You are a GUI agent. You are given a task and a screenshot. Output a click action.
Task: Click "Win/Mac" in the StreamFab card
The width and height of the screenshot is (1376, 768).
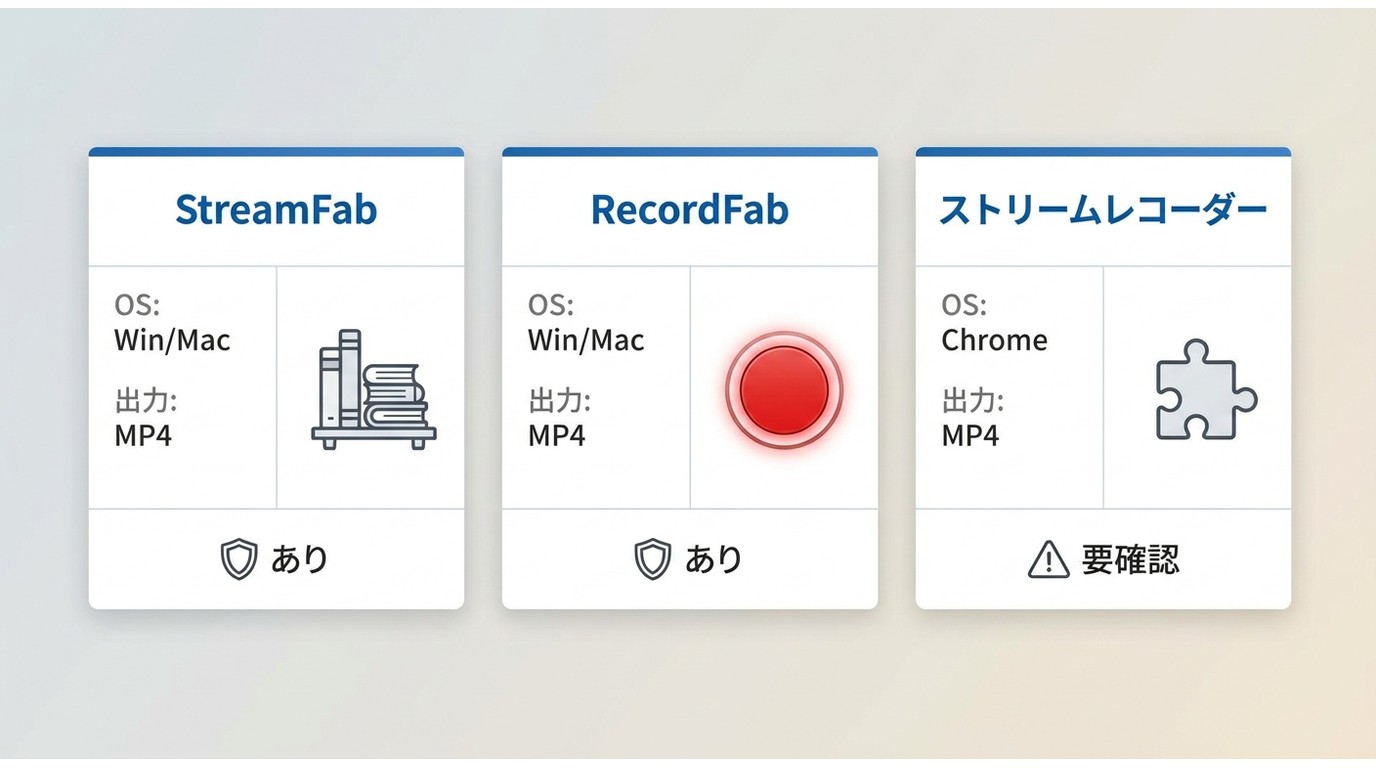(x=172, y=340)
